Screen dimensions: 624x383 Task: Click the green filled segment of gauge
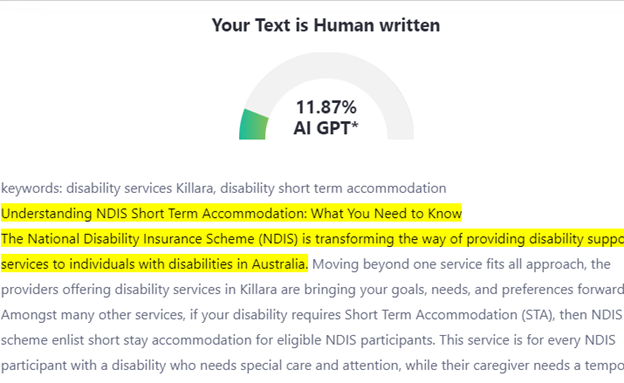click(253, 125)
